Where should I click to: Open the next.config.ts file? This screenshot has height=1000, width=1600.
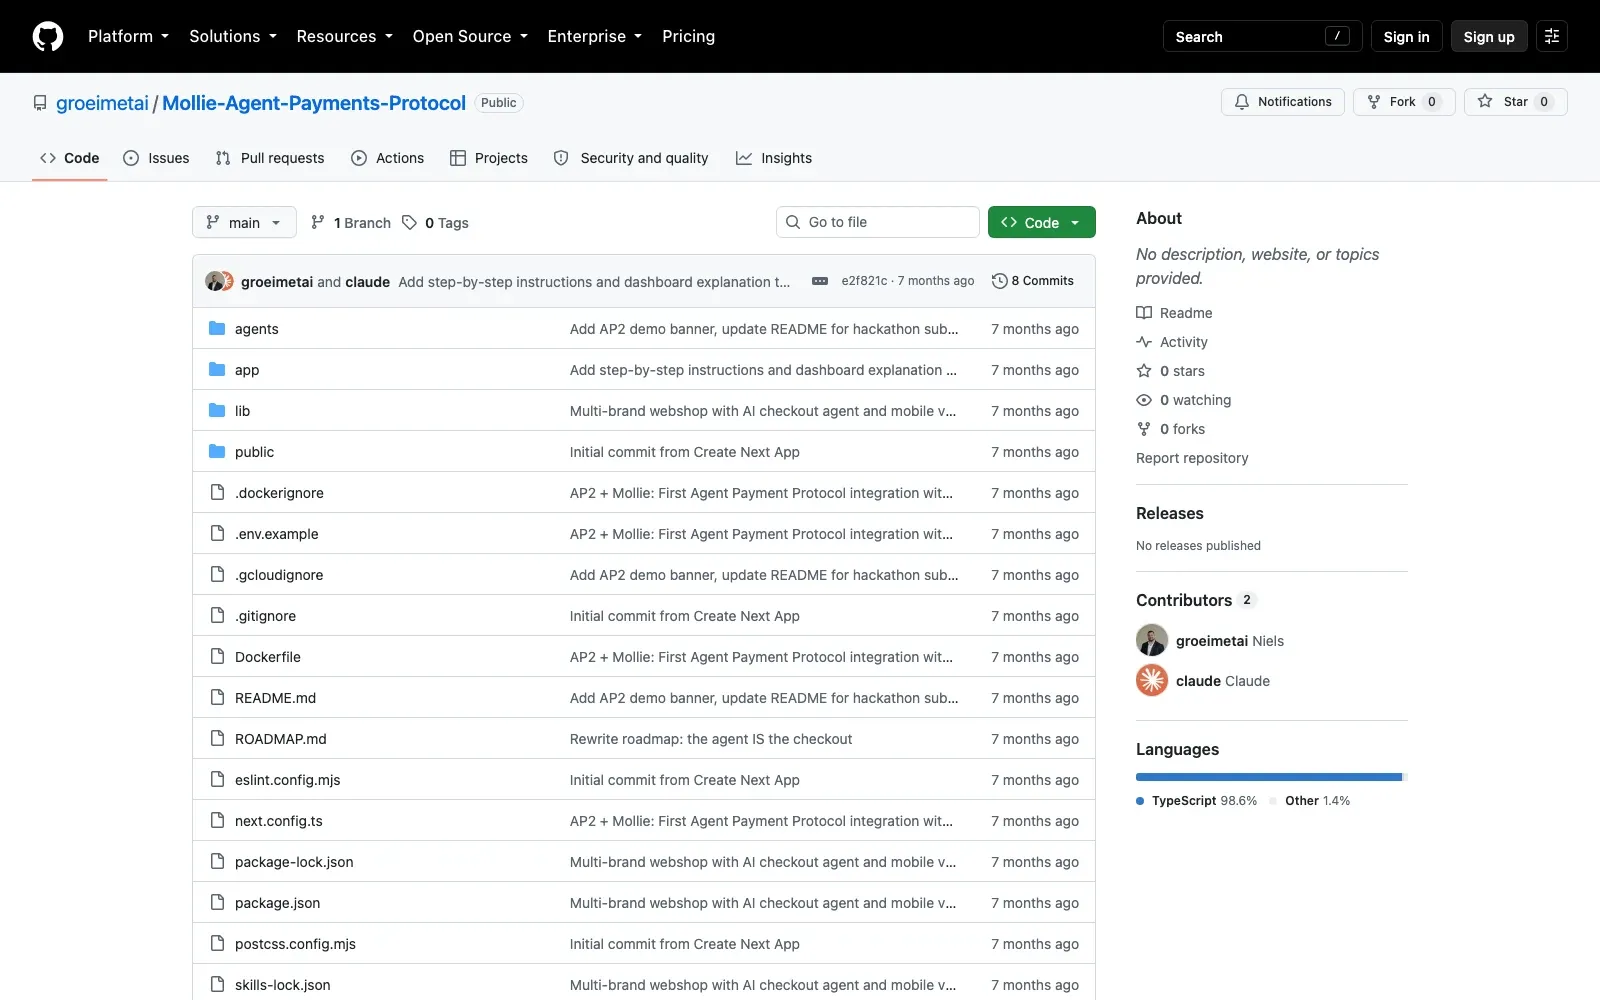click(279, 821)
